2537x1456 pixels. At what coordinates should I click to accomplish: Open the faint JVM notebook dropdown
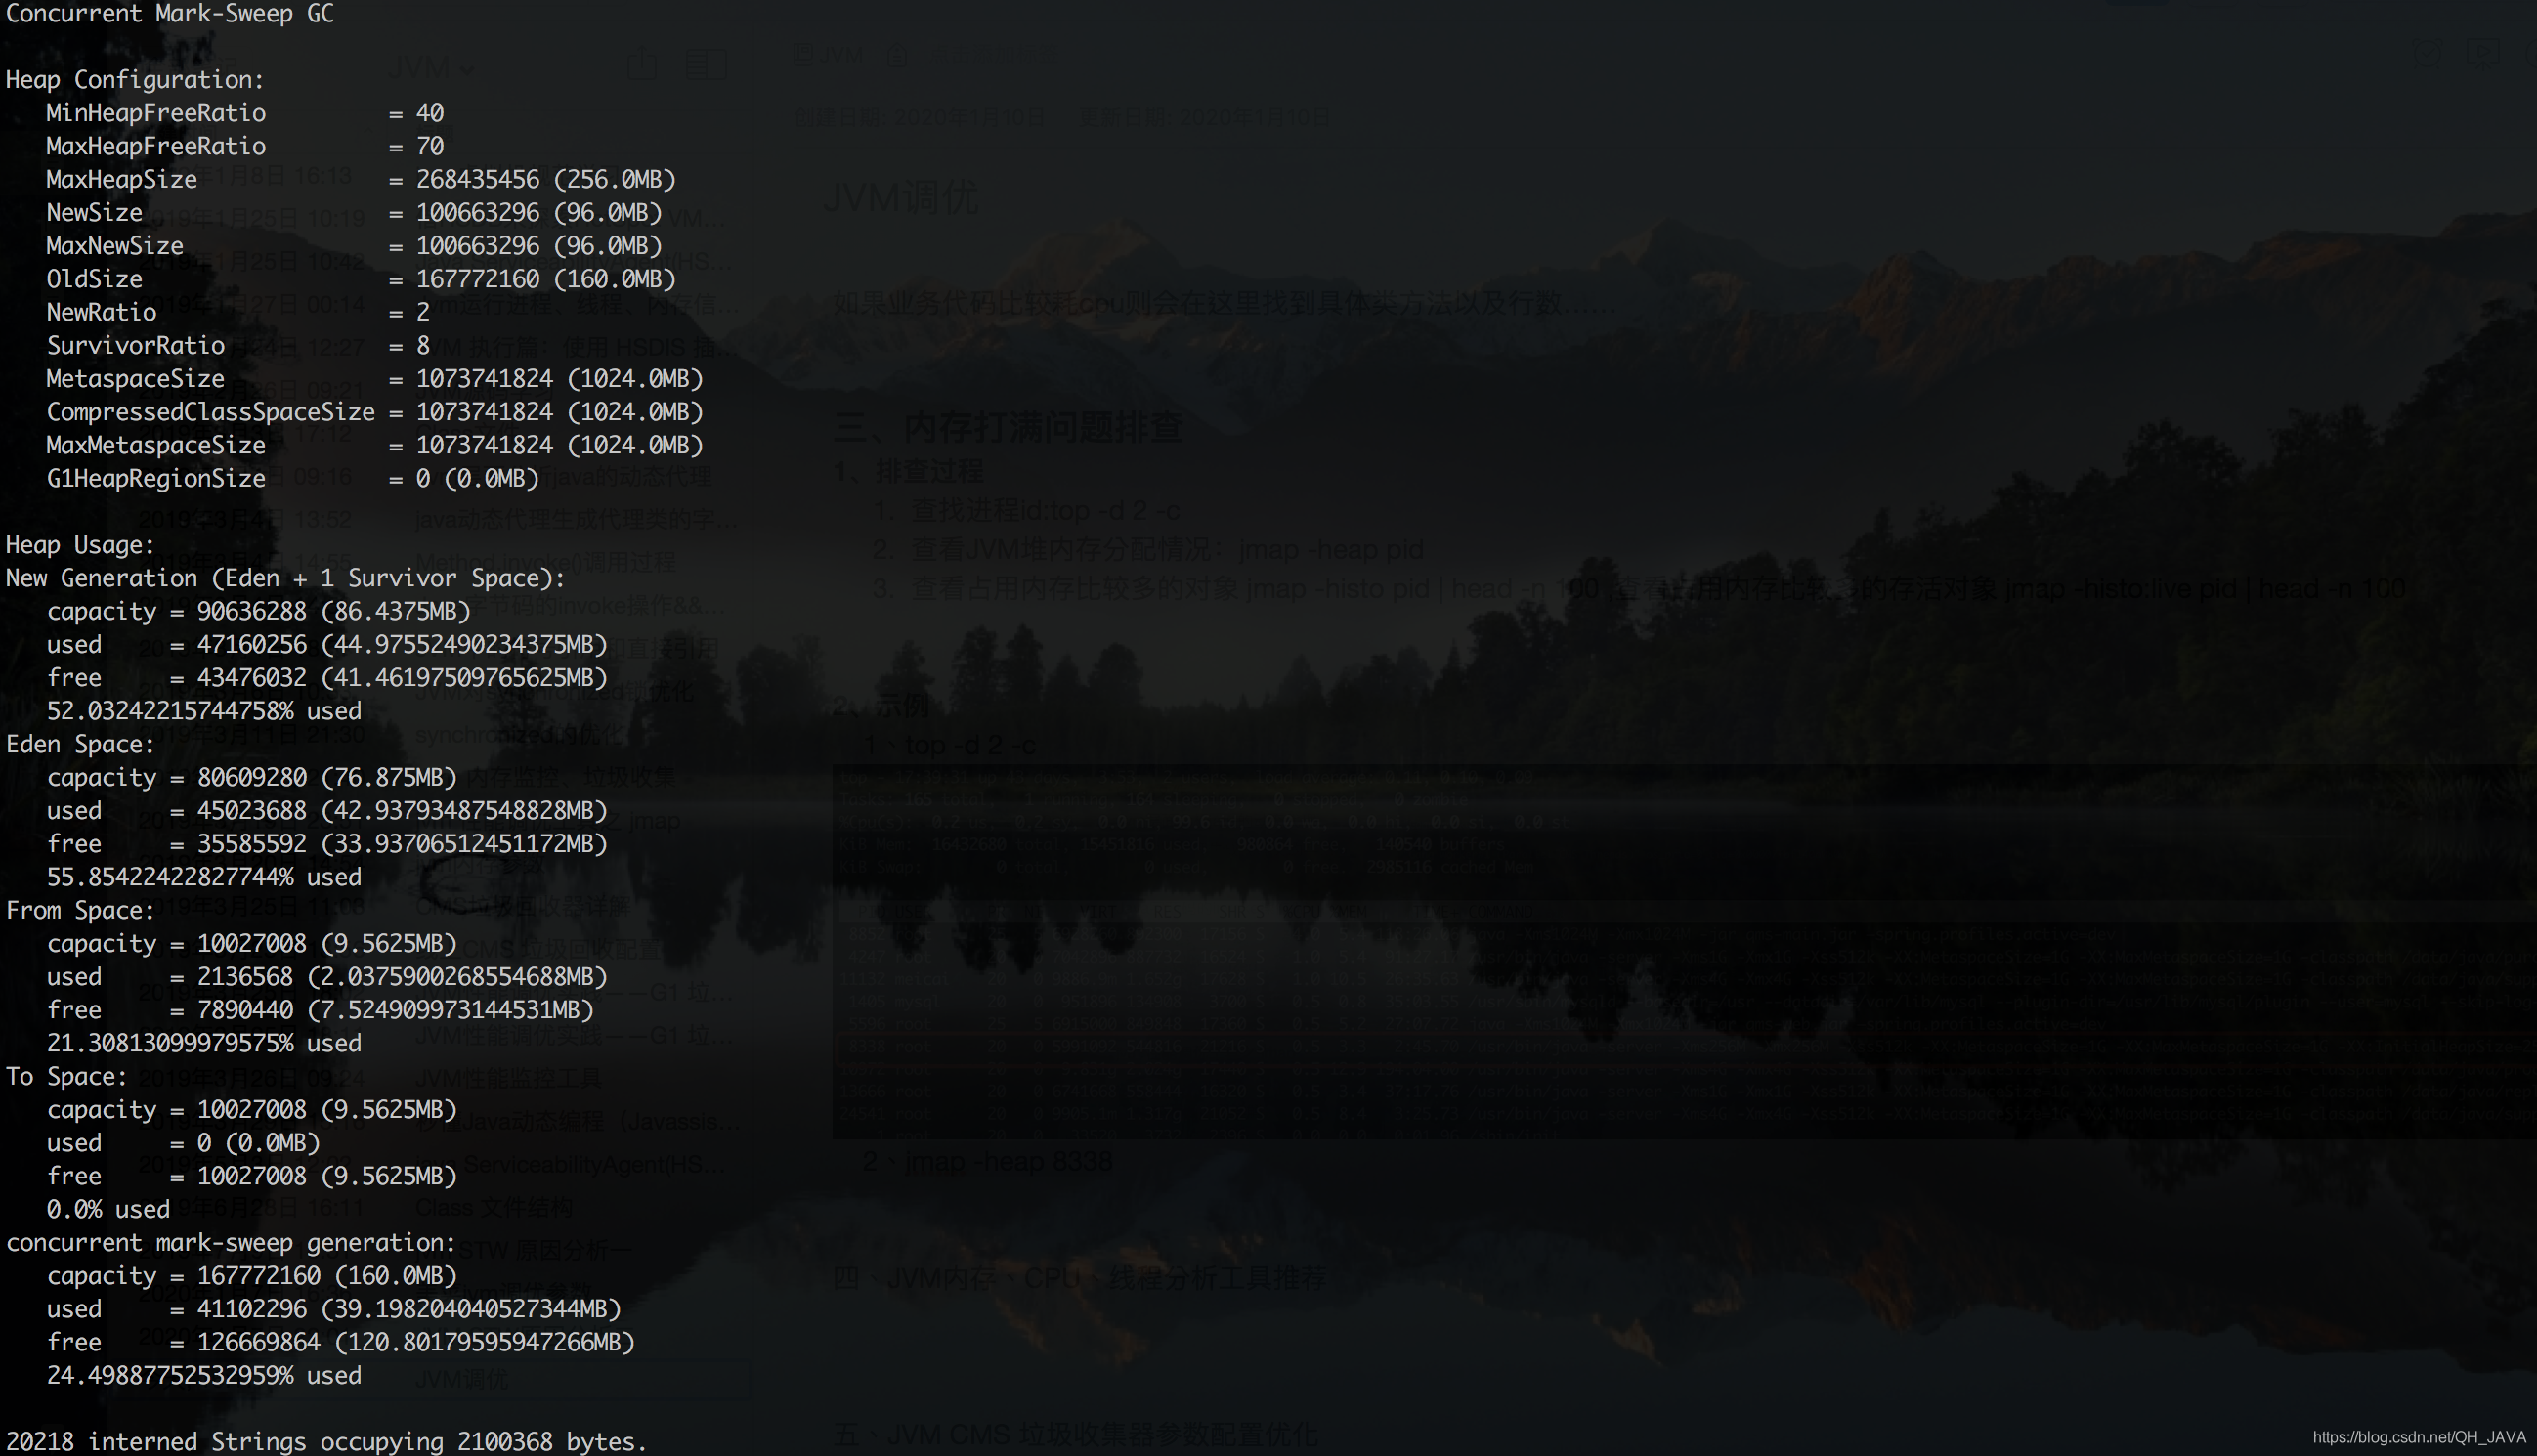coord(432,68)
